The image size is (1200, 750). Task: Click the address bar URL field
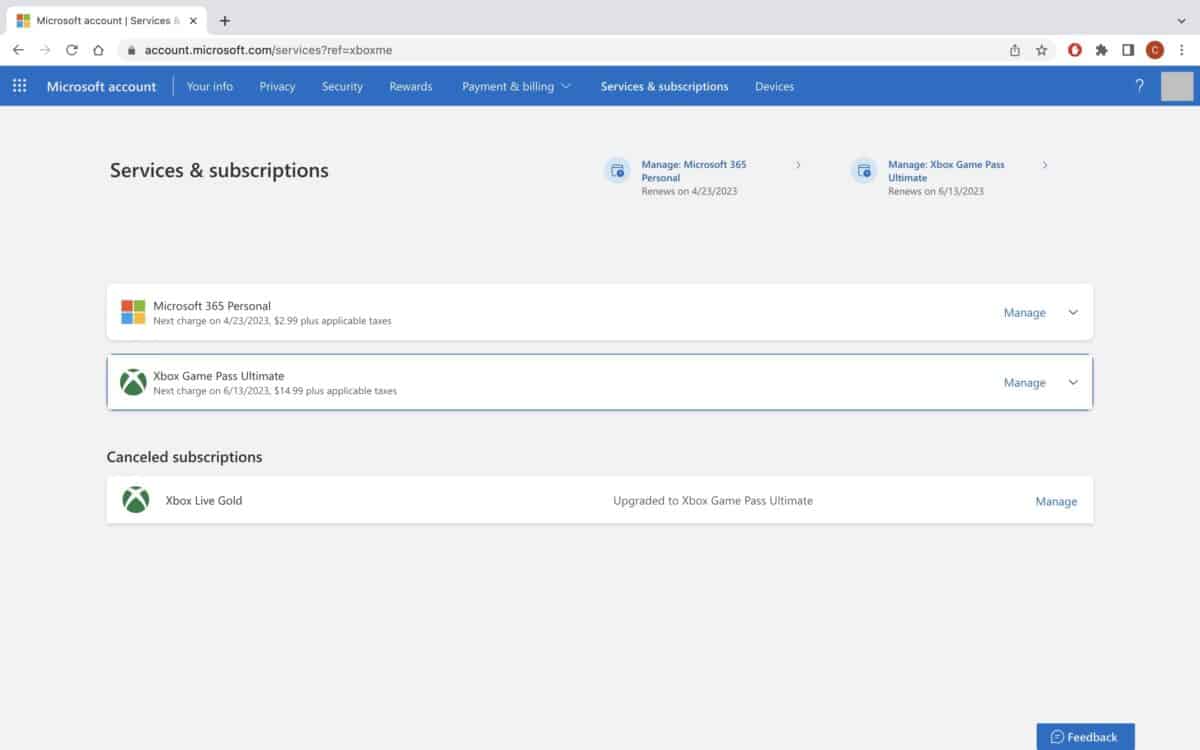(560, 49)
